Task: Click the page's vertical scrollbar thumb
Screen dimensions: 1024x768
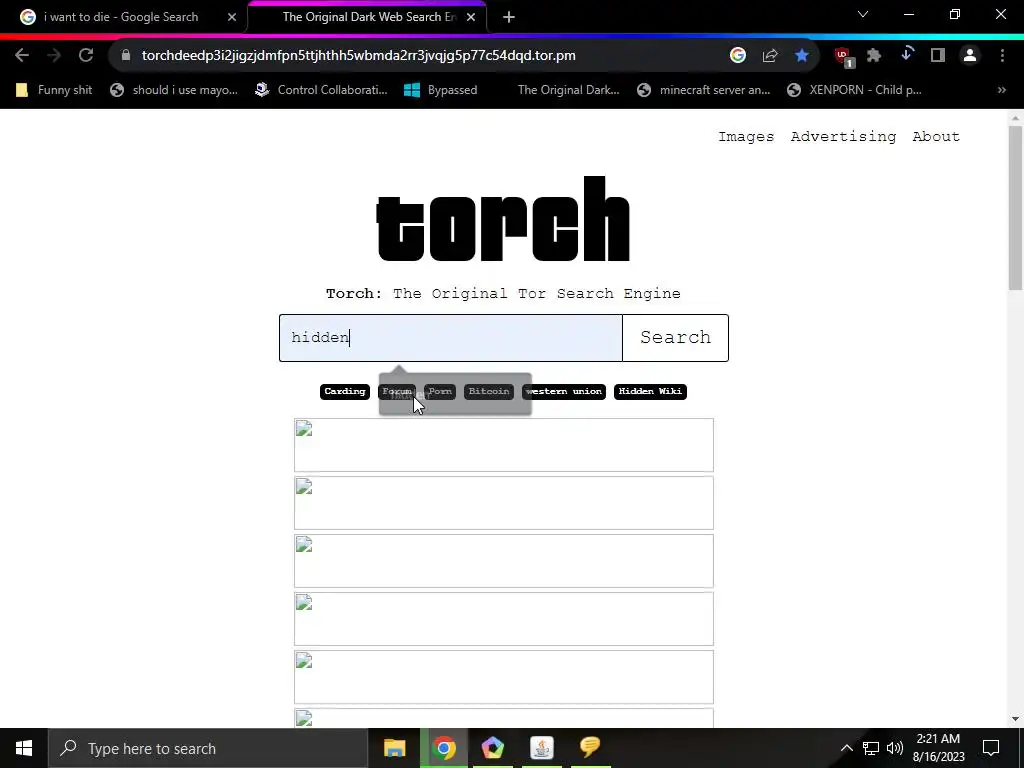Action: (1015, 207)
